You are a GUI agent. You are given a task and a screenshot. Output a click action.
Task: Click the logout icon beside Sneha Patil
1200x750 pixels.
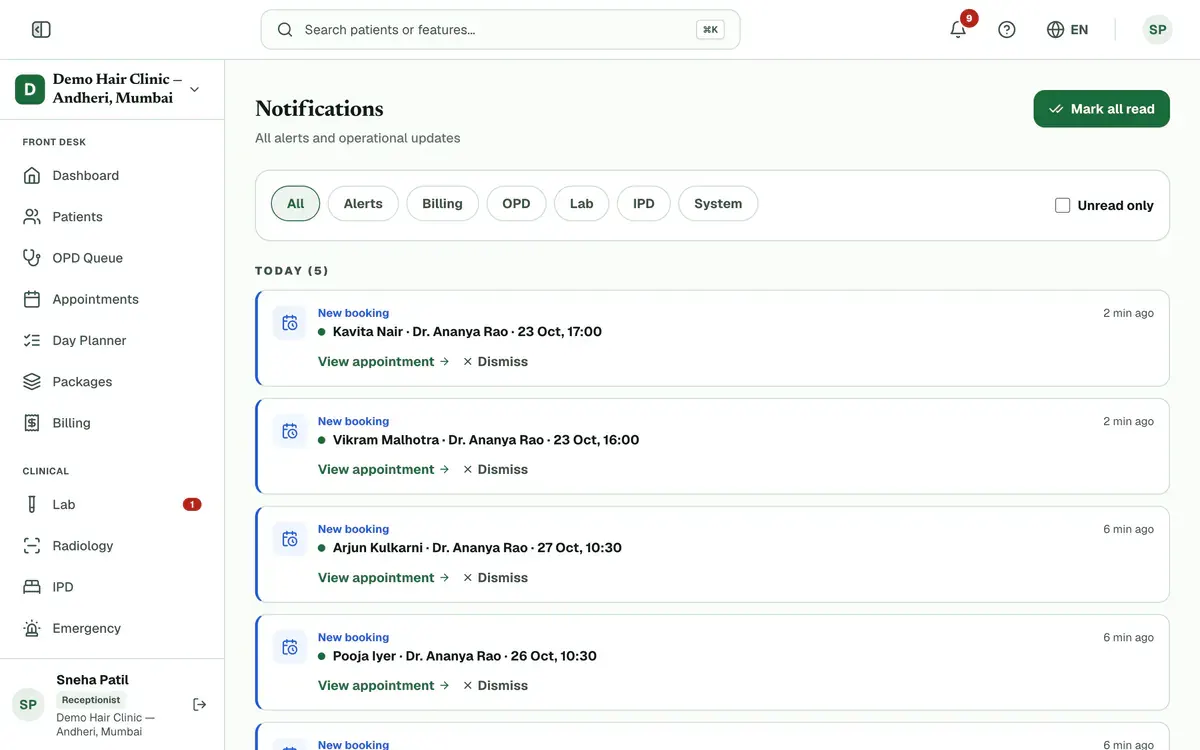(x=200, y=705)
